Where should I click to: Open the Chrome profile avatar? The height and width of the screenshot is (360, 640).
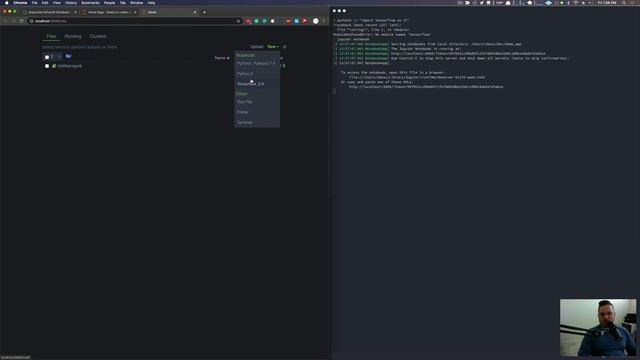(x=316, y=21)
